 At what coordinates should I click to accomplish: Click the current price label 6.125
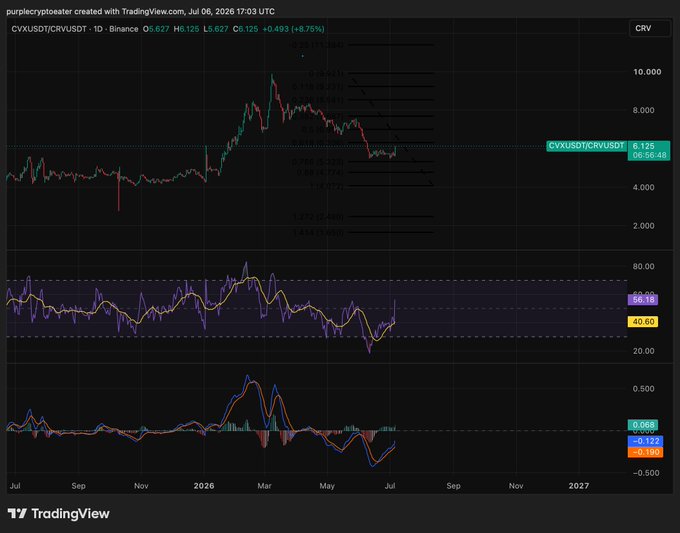coord(643,146)
